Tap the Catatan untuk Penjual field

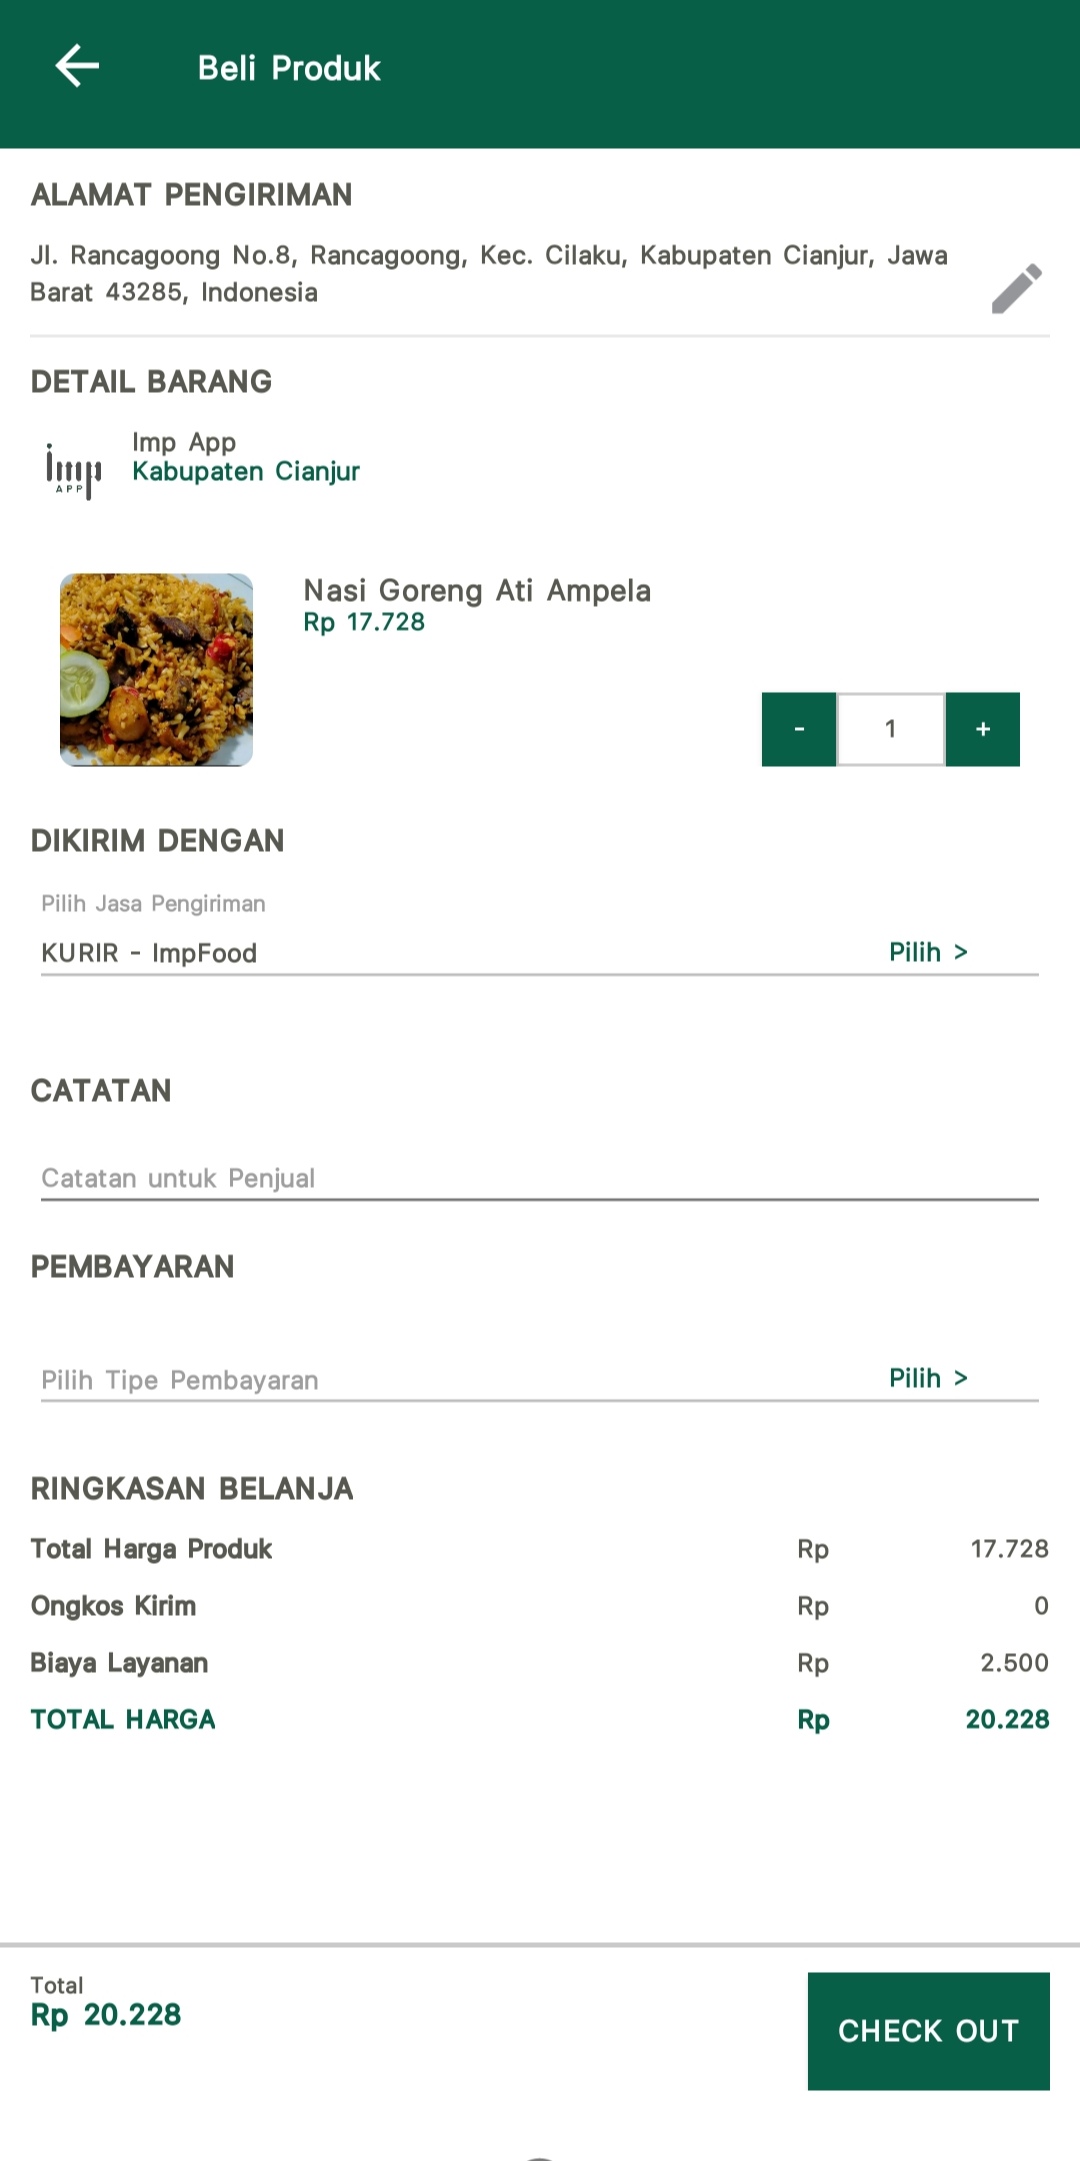click(538, 1178)
